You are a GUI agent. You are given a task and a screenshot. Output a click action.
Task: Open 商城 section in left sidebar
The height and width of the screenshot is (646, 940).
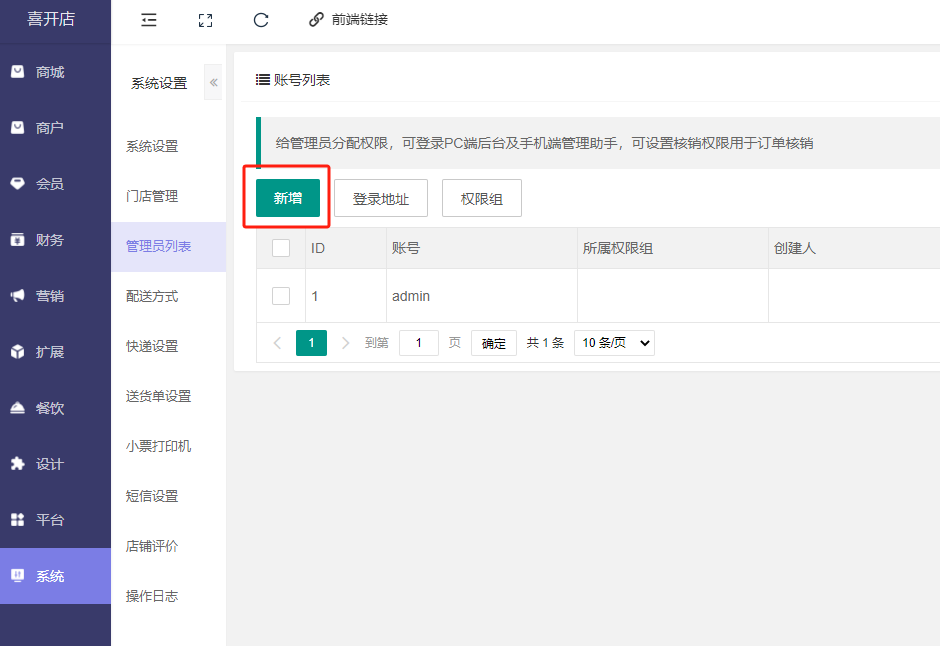49,72
